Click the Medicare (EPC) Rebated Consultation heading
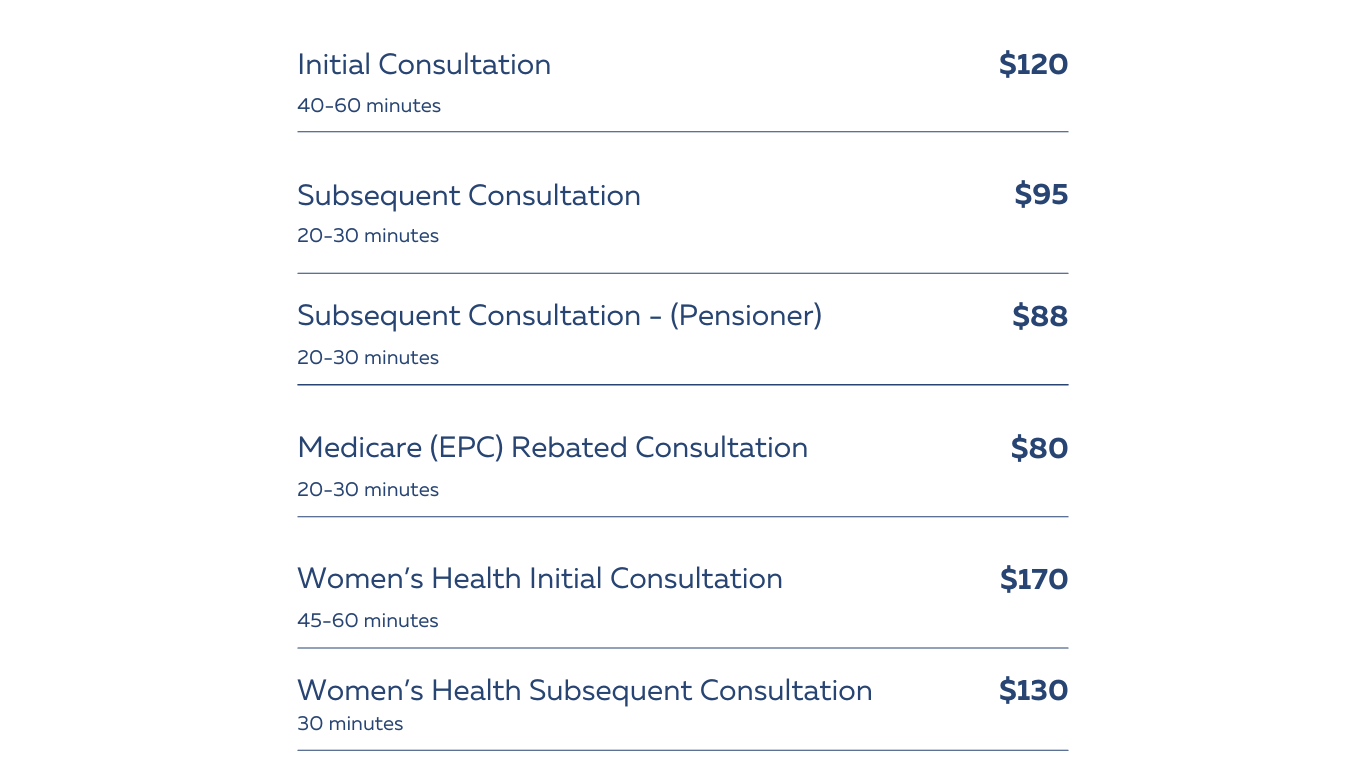The height and width of the screenshot is (768, 1366). (x=552, y=448)
